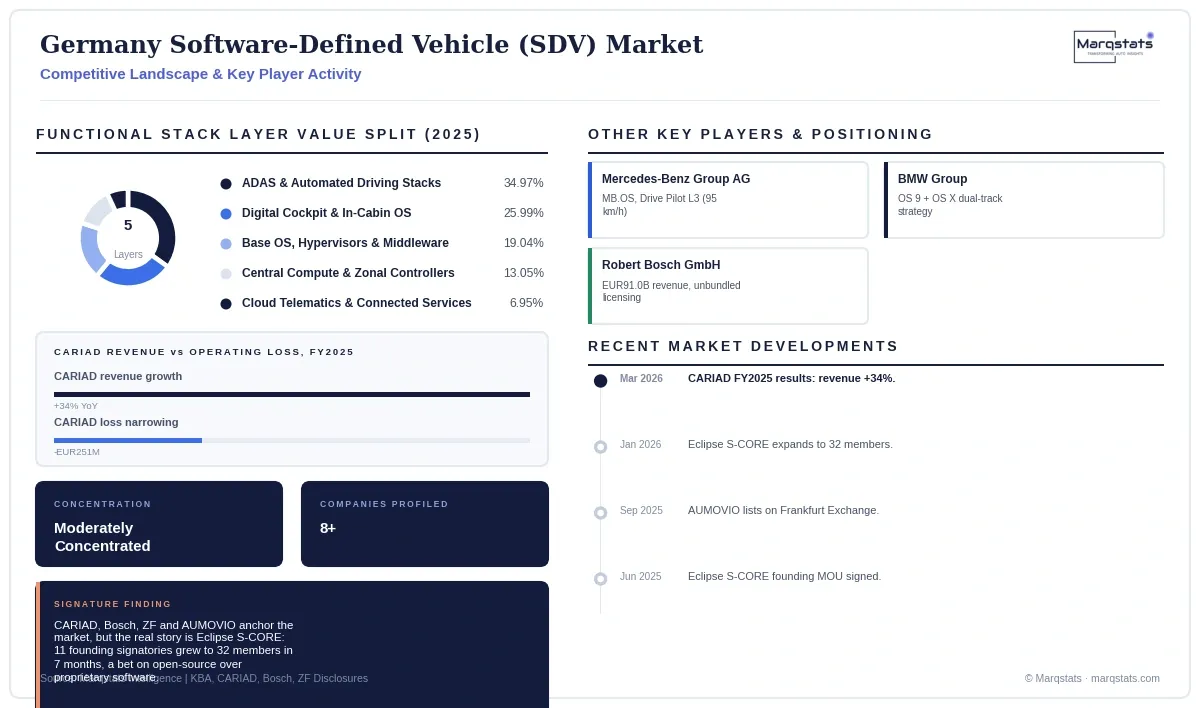The height and width of the screenshot is (708, 1200).
Task: Select the Base OS, Hypervisors & Middleware legend dot
Action: click(x=226, y=244)
